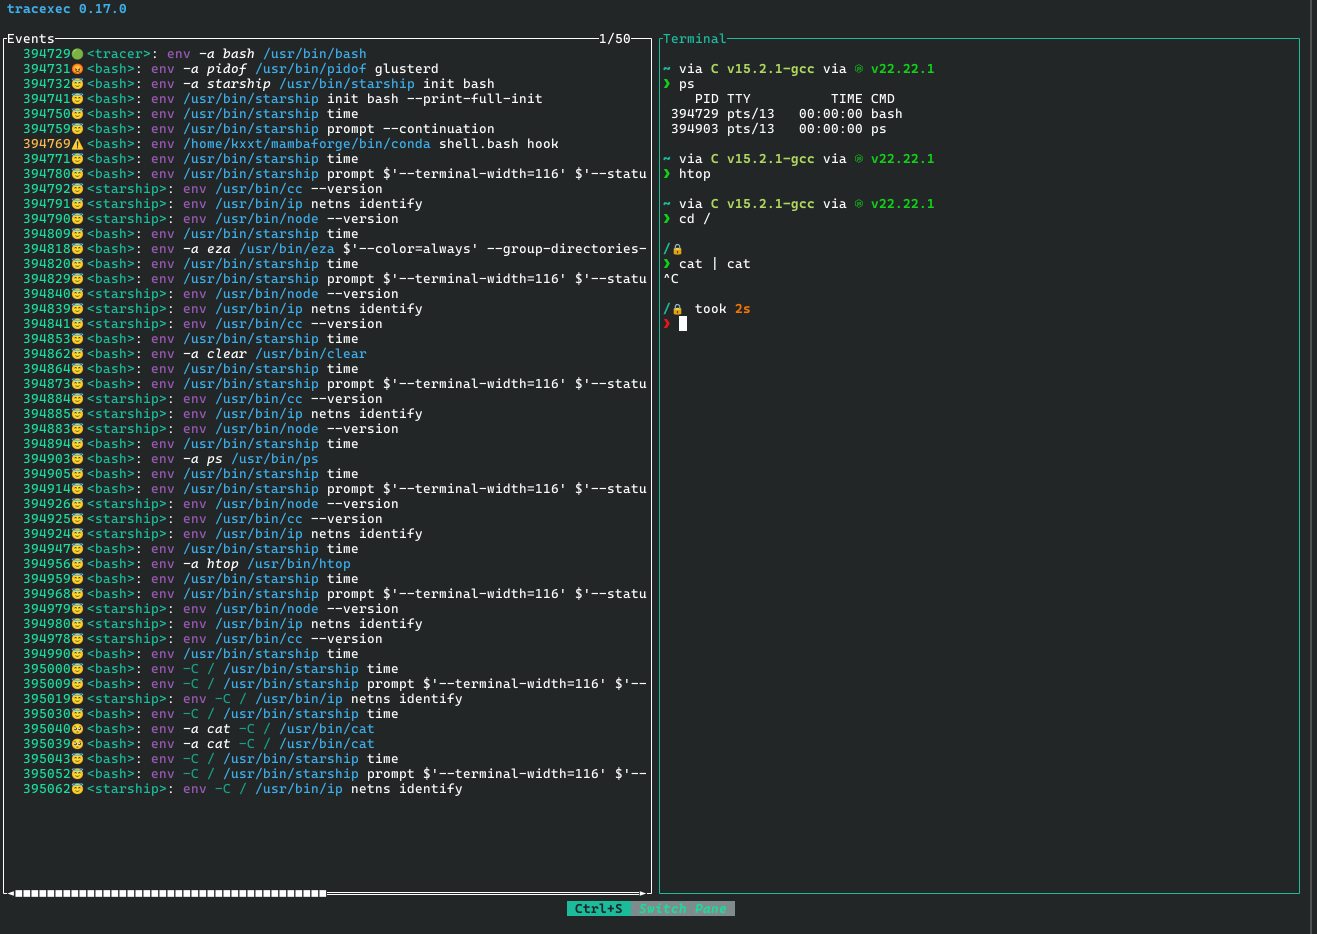Switch to the Terminal pane header

(x=695, y=38)
